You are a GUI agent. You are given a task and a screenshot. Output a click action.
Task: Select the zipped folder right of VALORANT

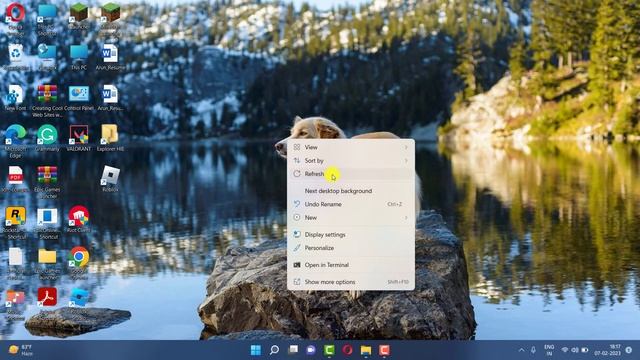coord(110,138)
